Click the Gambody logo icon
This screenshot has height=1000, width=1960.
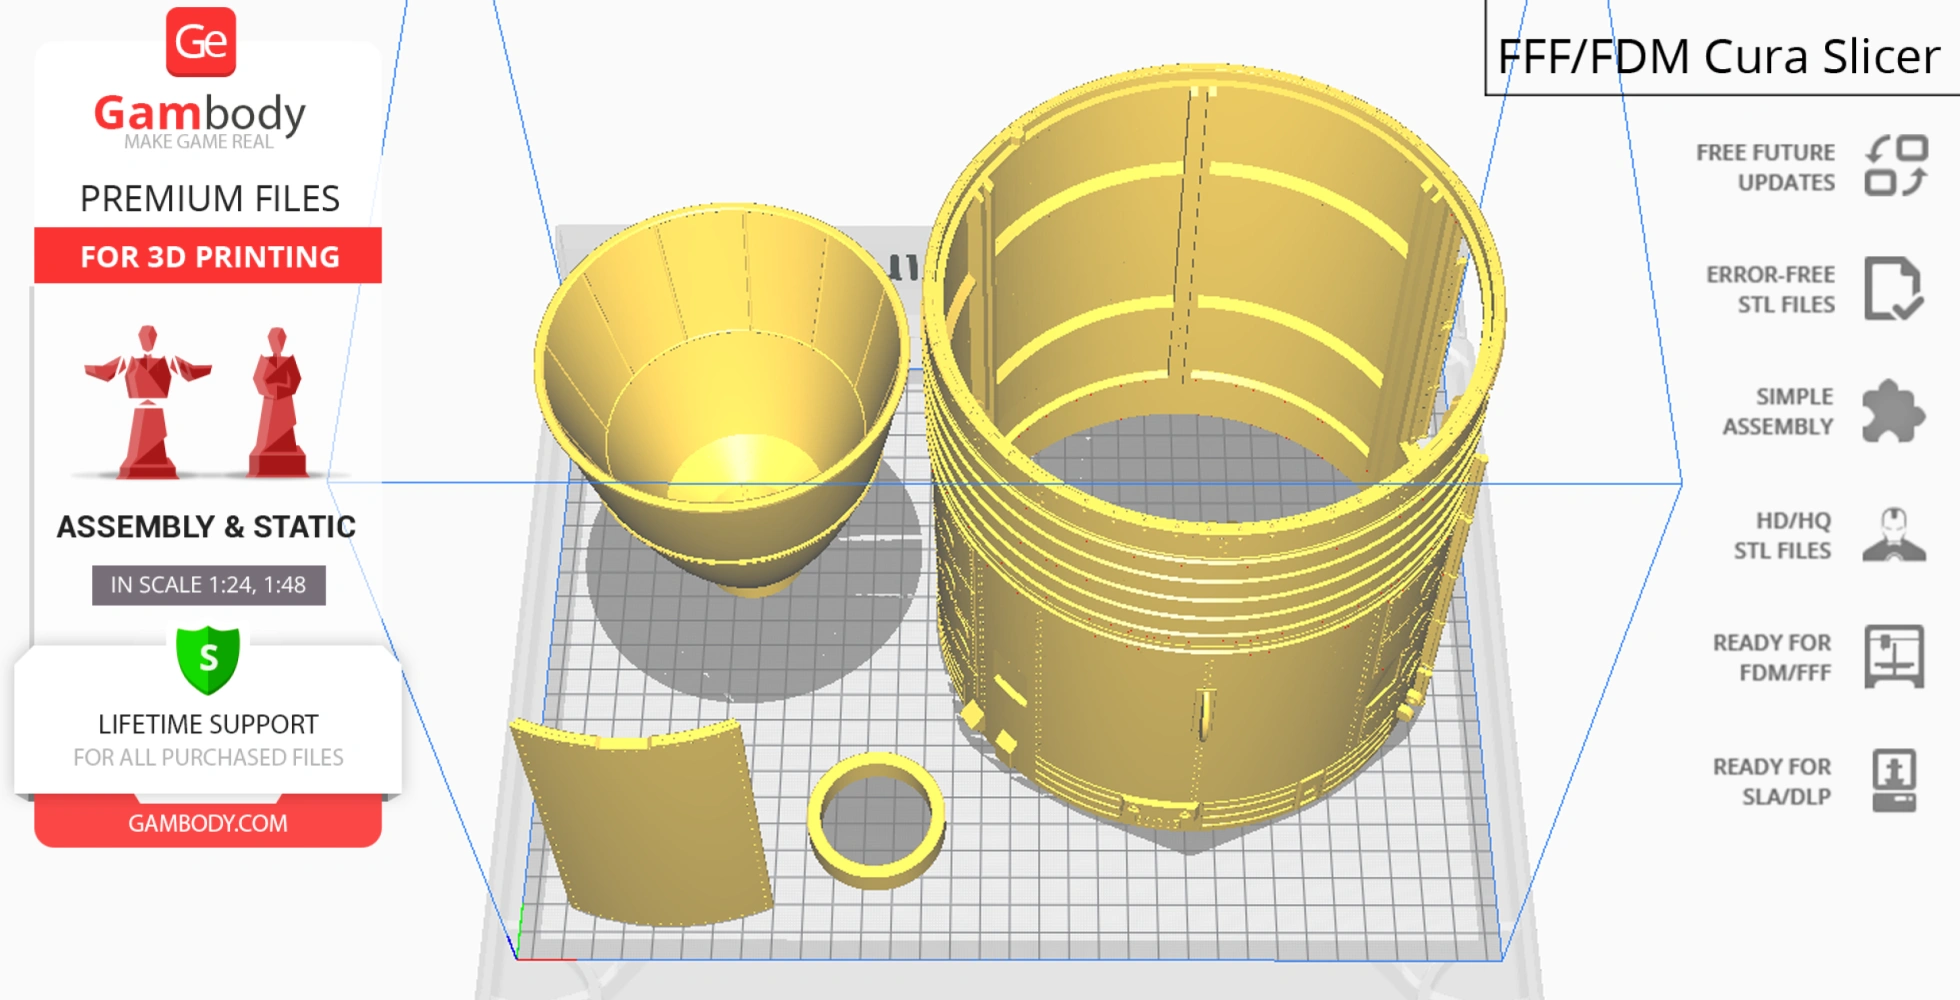pos(203,42)
